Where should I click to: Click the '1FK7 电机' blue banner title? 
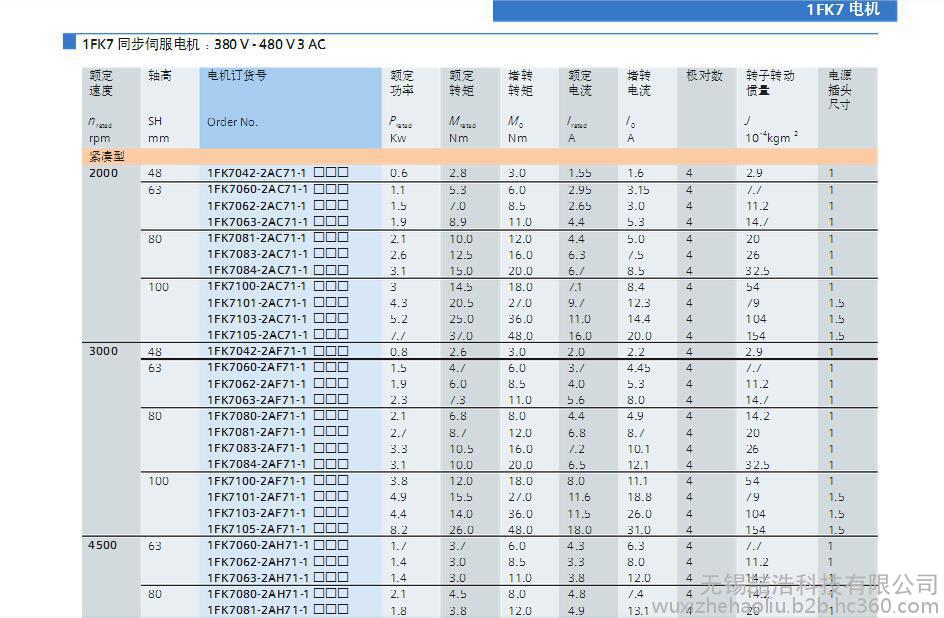[x=843, y=9]
